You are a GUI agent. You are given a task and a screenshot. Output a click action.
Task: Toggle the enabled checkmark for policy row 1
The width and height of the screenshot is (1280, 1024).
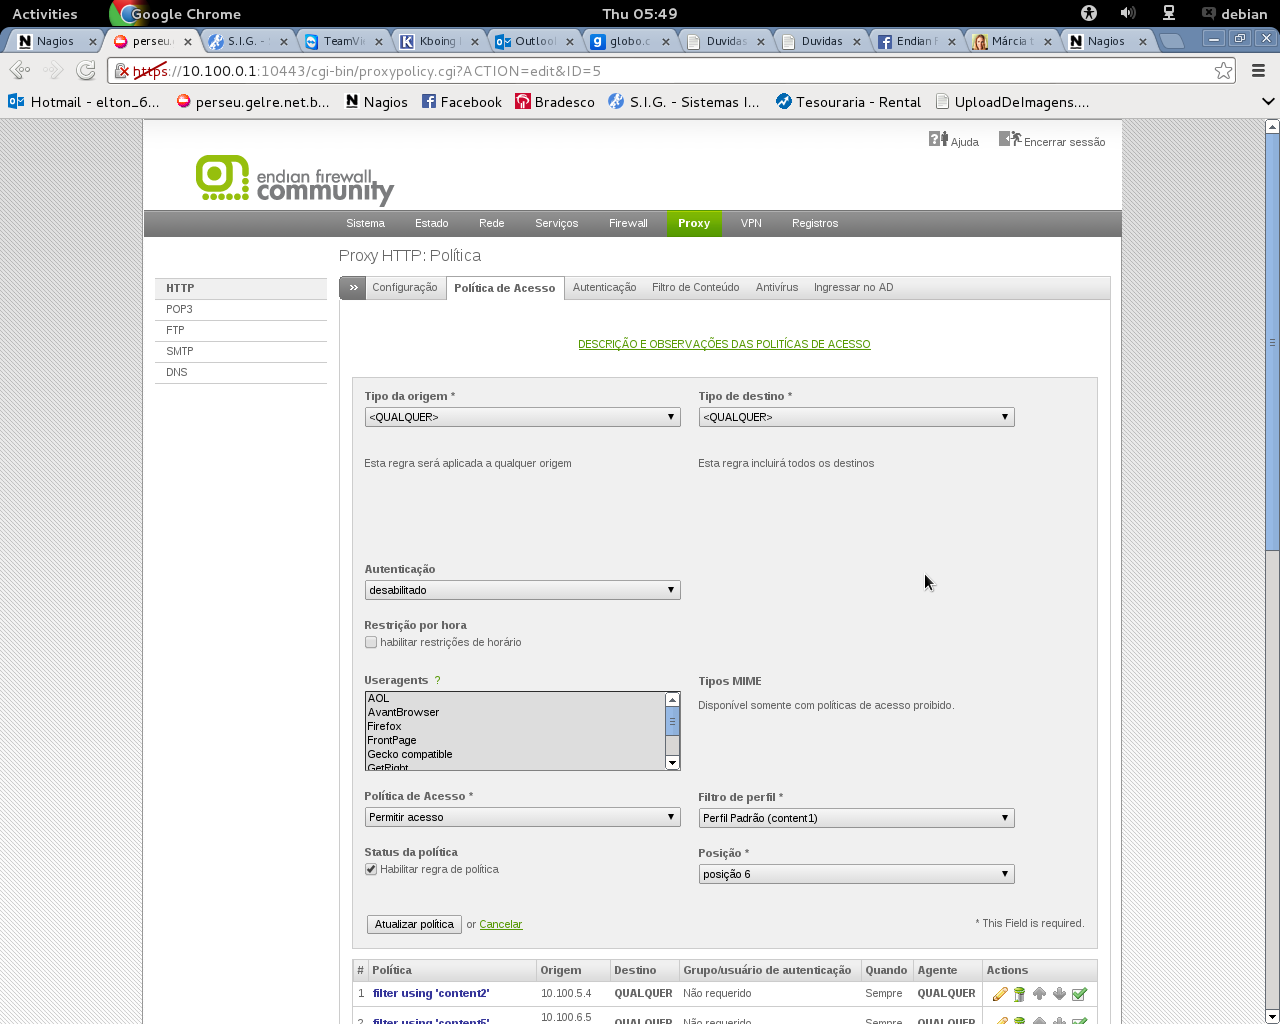click(x=1079, y=994)
